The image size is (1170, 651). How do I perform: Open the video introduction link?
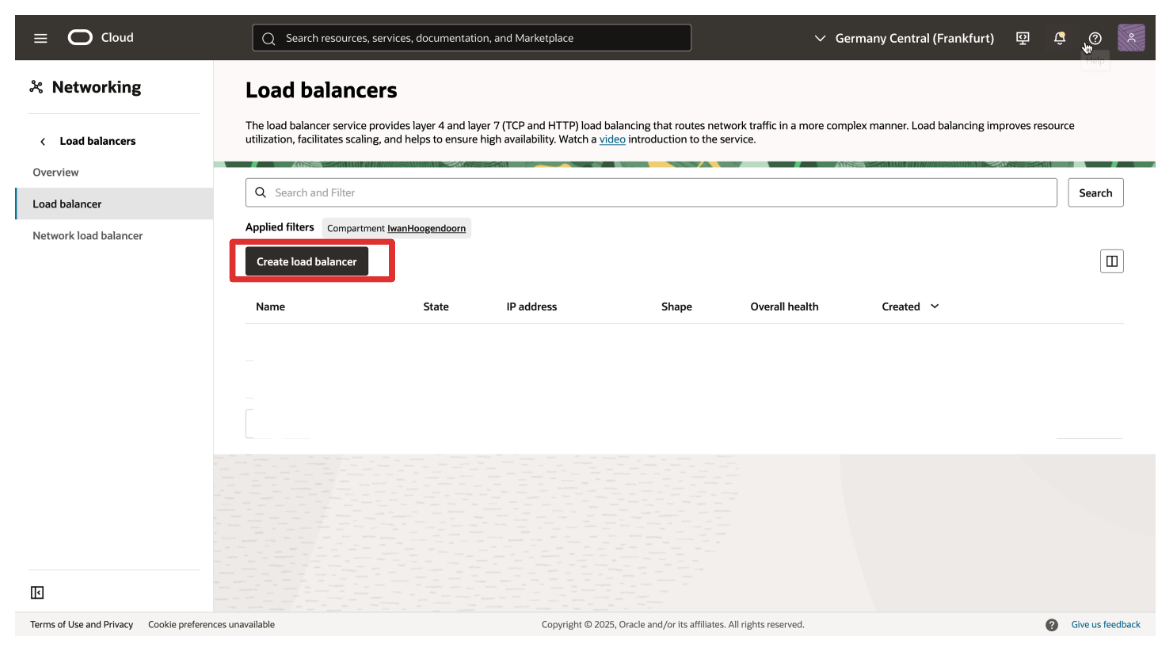click(x=612, y=140)
